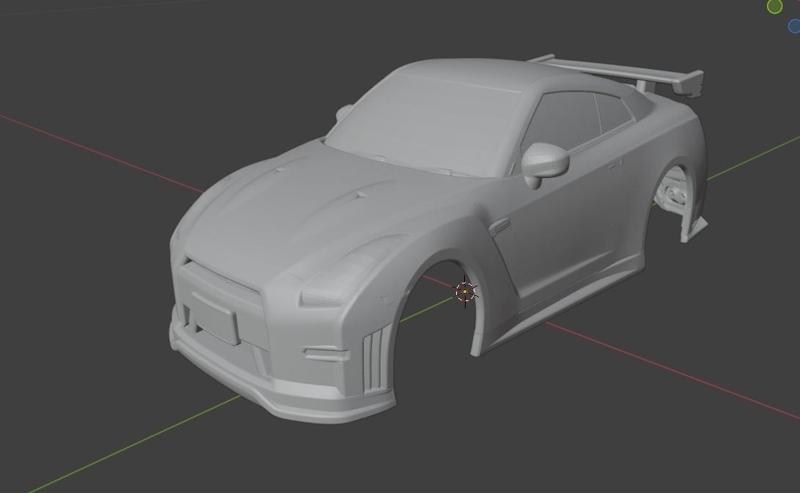
Task: Click the vertical vent slats on the front bumper
Action: (x=377, y=360)
